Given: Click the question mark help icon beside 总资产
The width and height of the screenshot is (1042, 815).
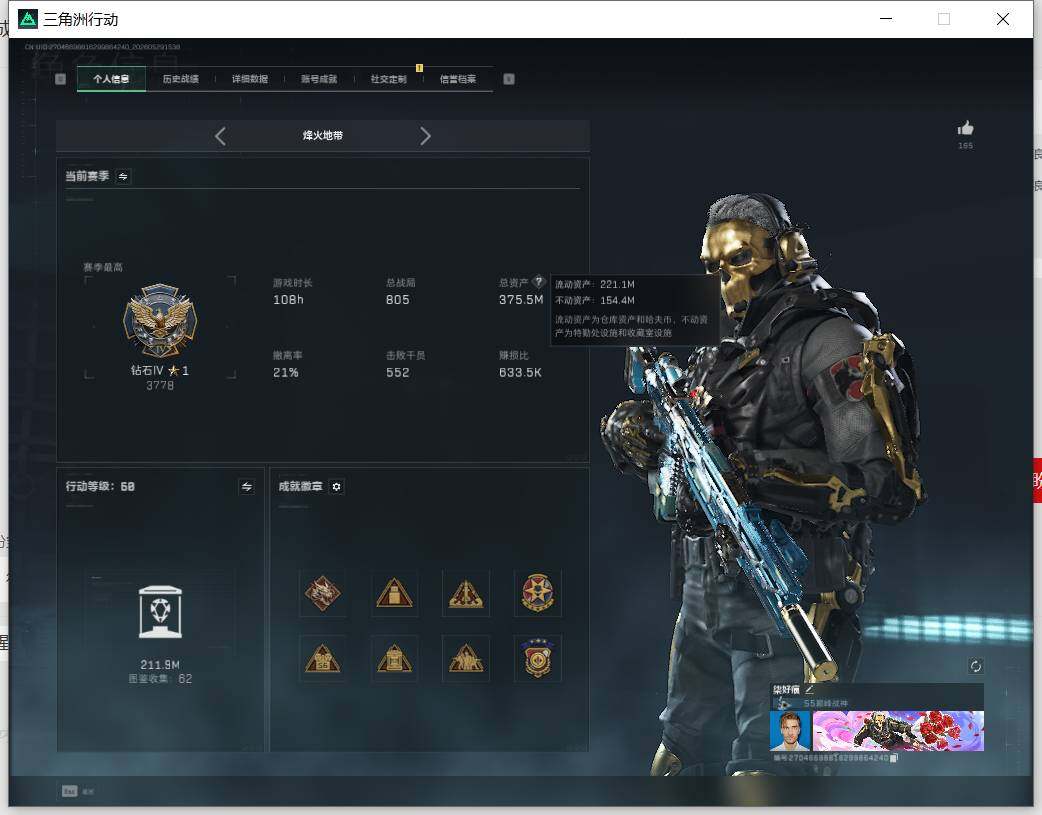Looking at the screenshot, I should [x=538, y=282].
